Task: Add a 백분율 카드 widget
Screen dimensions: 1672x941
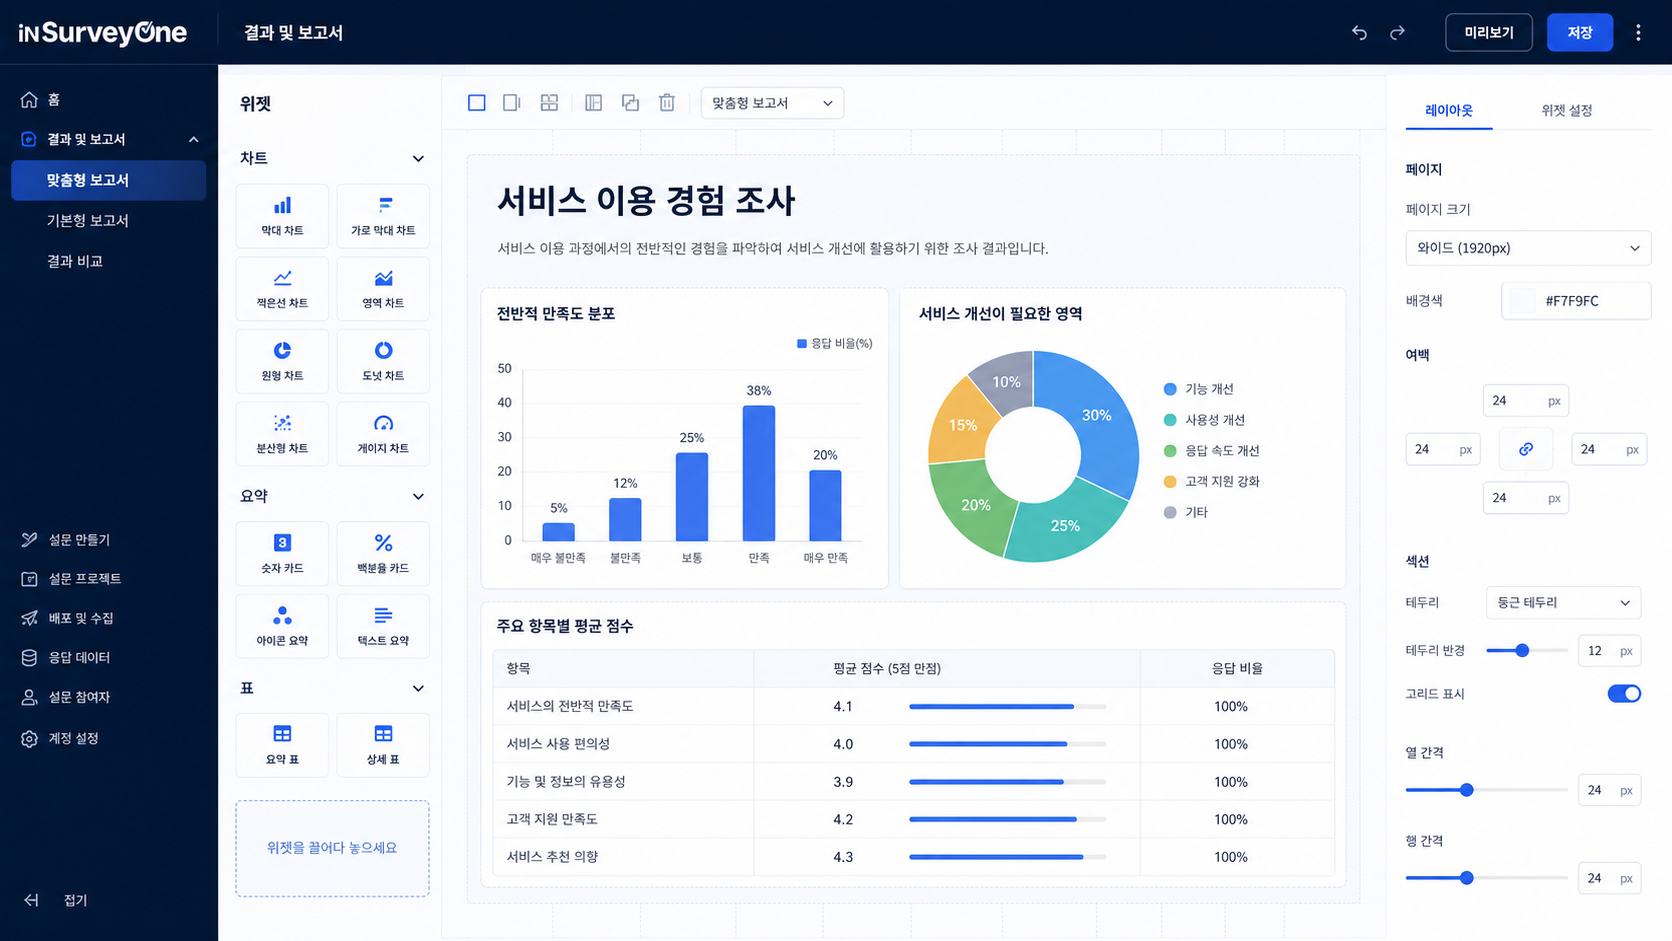Action: point(383,553)
